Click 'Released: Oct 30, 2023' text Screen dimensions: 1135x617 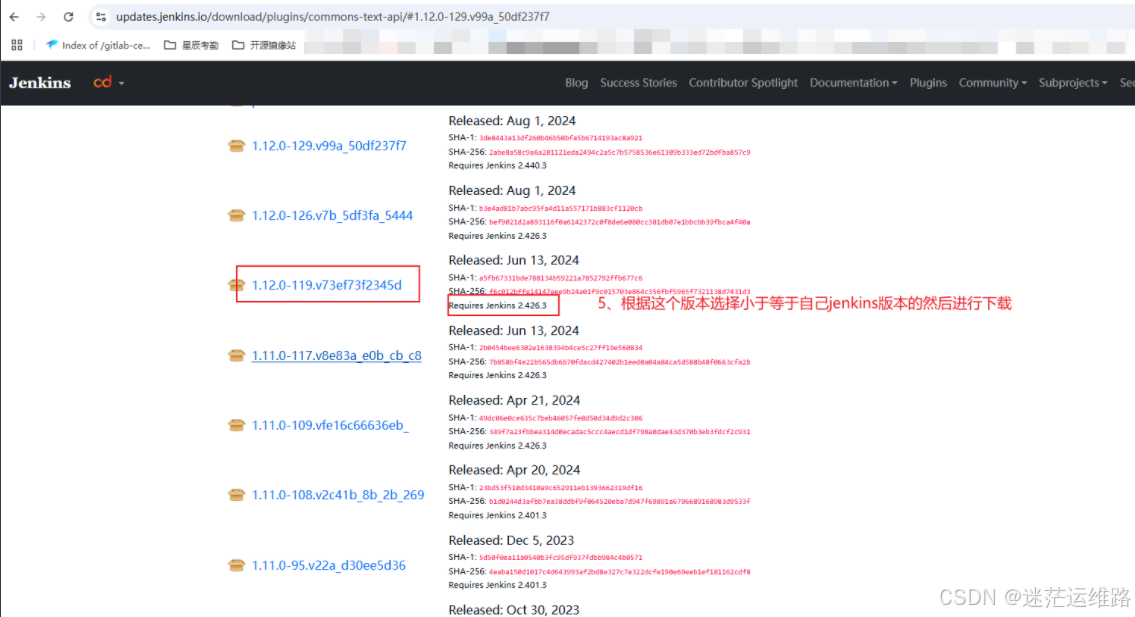(x=514, y=610)
